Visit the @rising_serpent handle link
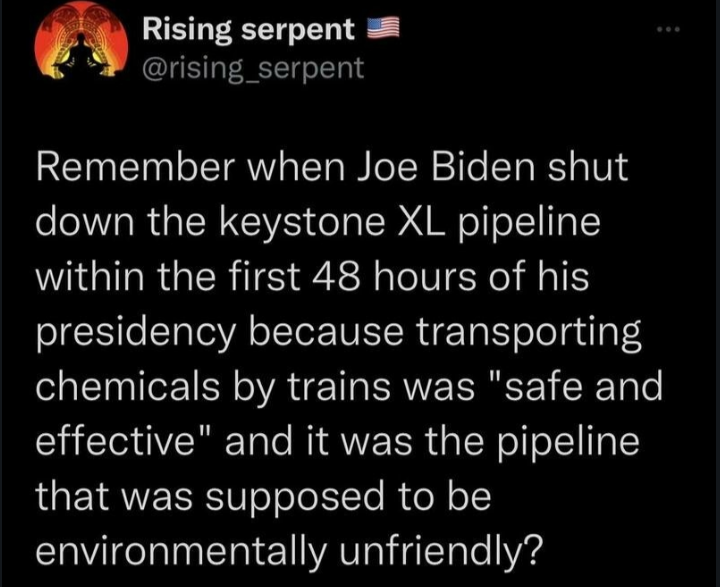The image size is (720, 587). (x=253, y=68)
